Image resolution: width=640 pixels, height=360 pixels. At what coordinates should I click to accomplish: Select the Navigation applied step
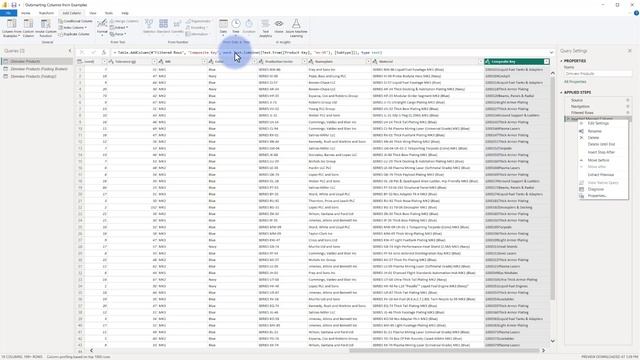(x=580, y=106)
